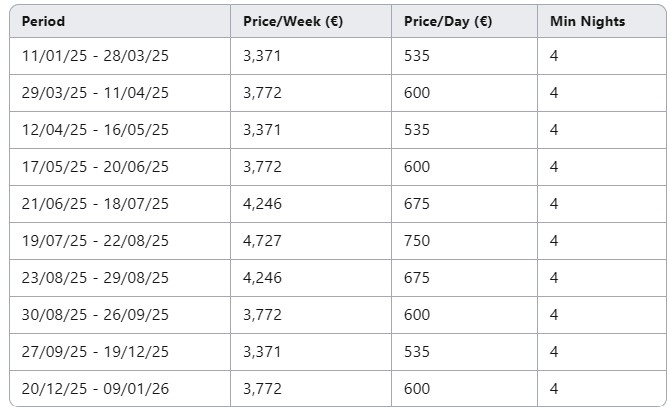Screen dimensions: 670x407
Task: Click min nights value in 20/12/25 row
Action: (602, 389)
